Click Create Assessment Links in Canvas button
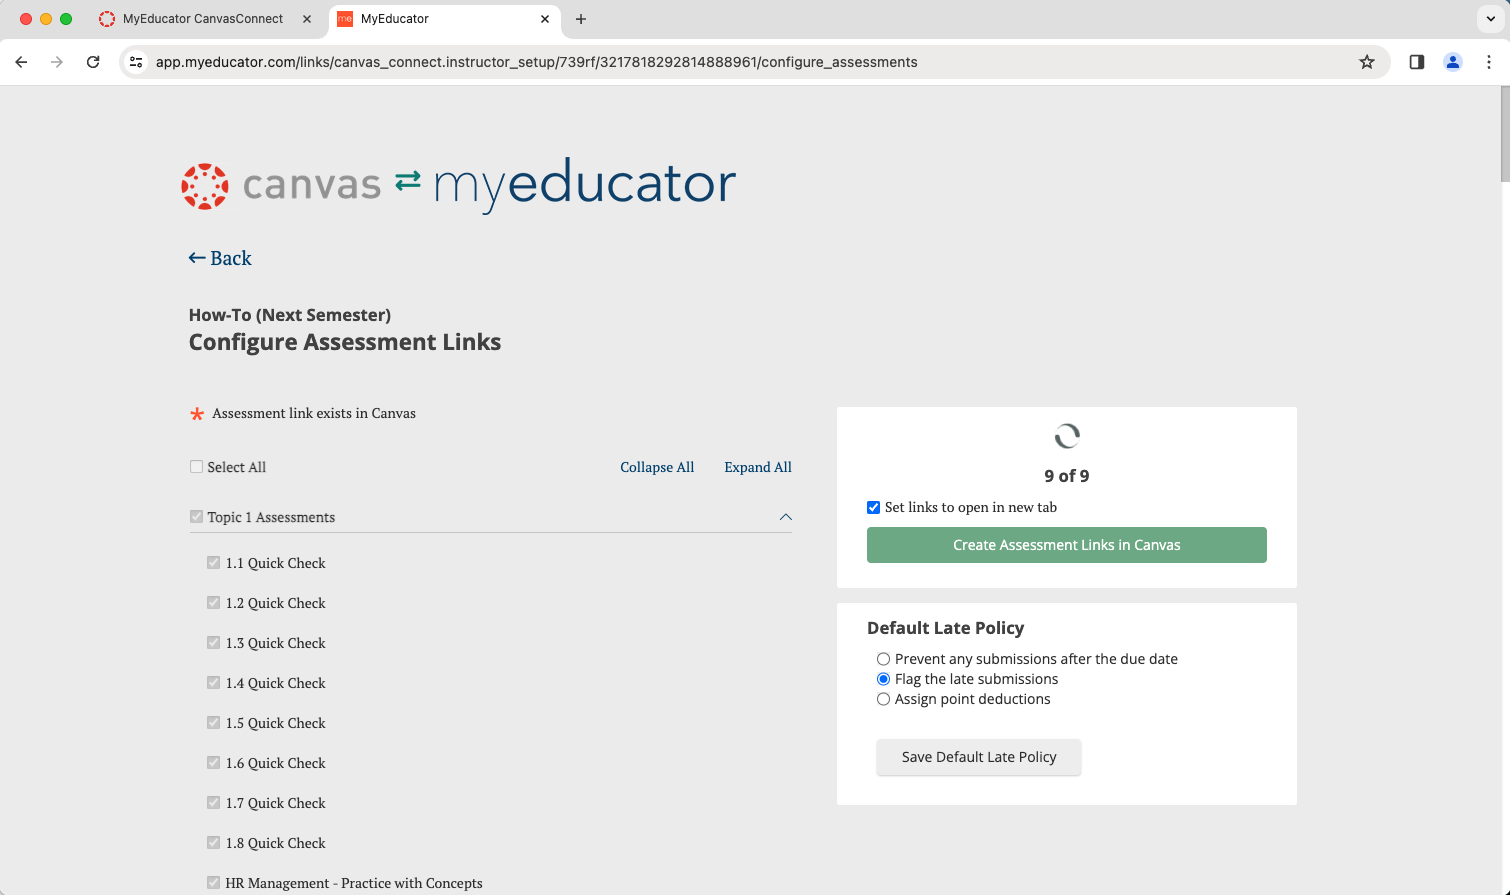Viewport: 1510px width, 895px height. (1067, 545)
